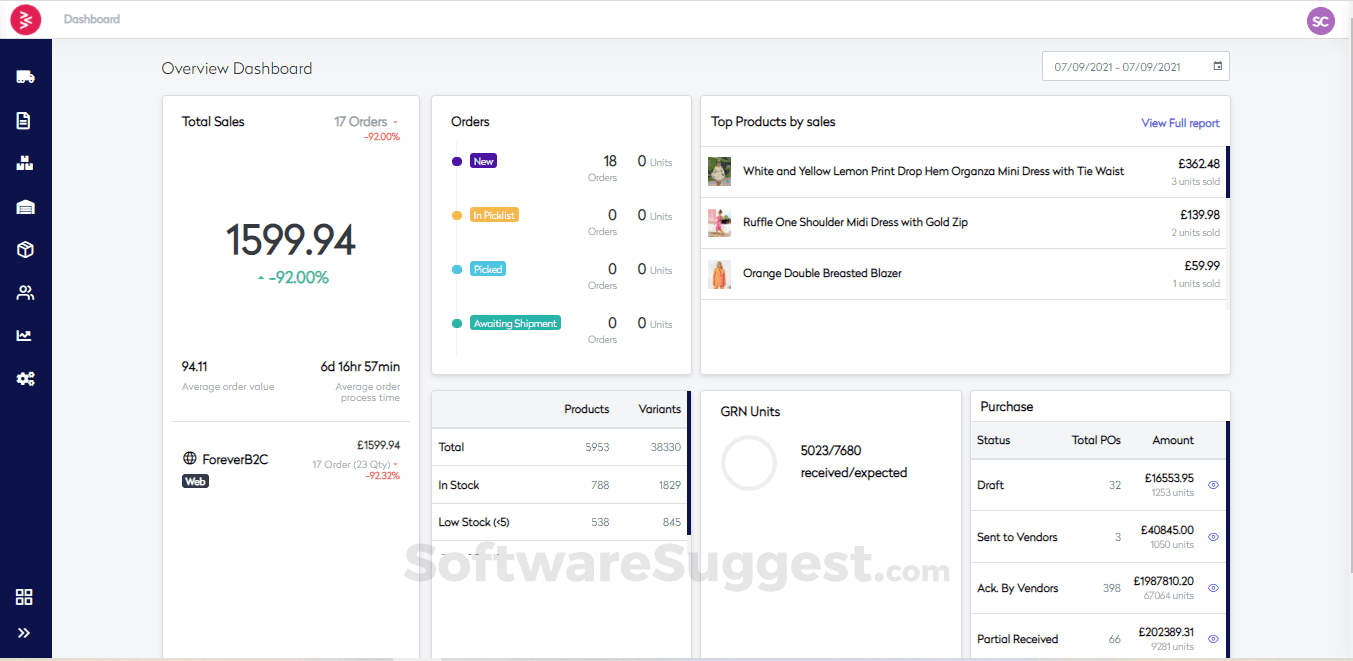Open the SC profile avatar menu
Image resolution: width=1353 pixels, height=661 pixels.
coord(1321,20)
